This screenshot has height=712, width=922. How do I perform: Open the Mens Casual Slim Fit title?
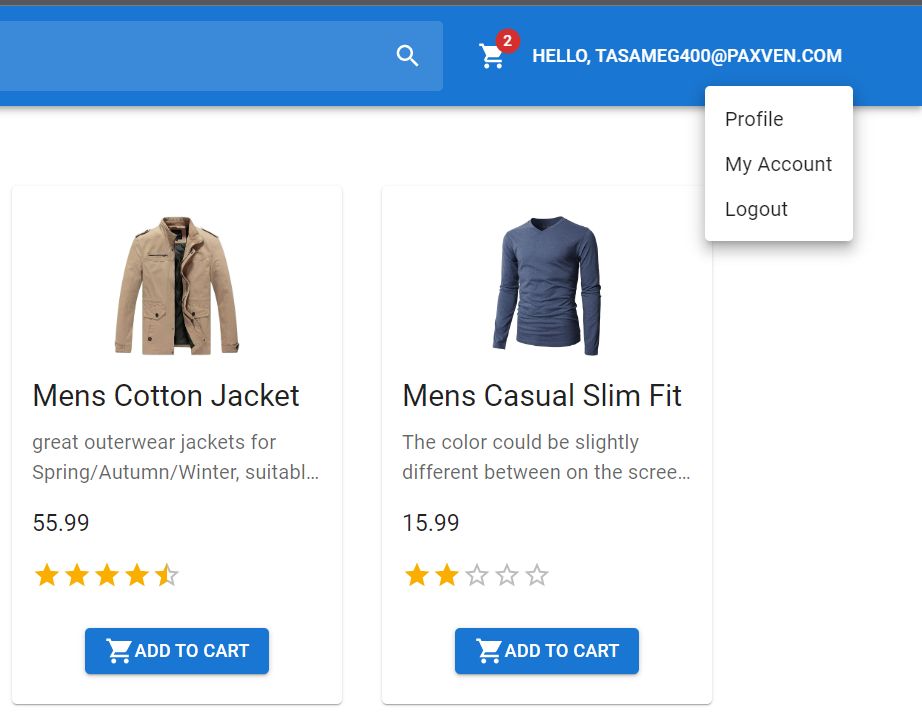[x=542, y=395]
